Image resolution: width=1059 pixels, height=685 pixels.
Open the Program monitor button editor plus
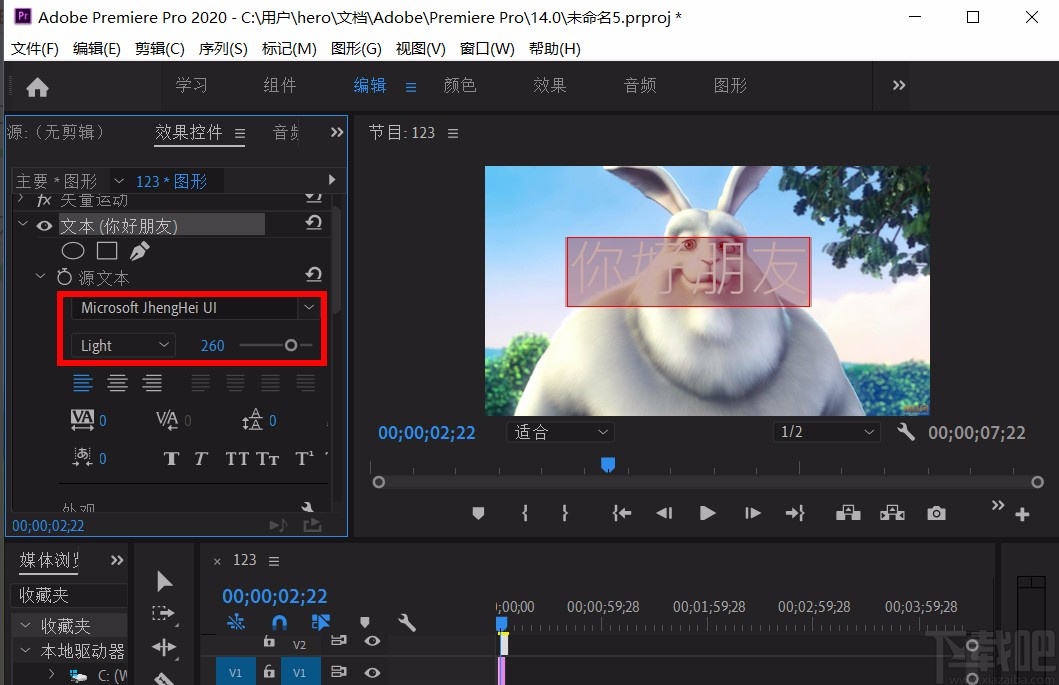pos(1022,514)
